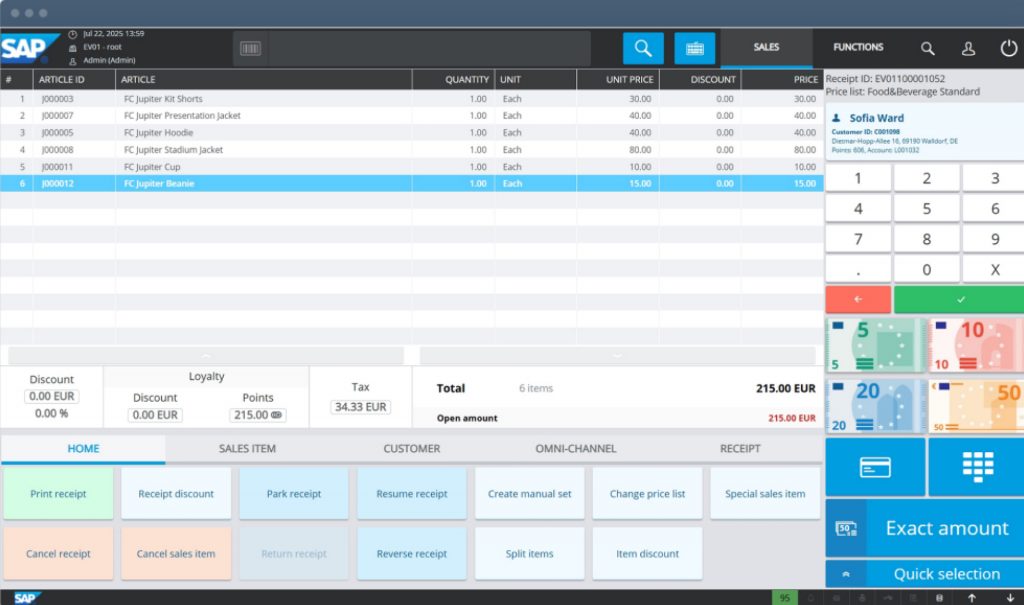
Task: Click the Reverse receipt button
Action: [411, 553]
